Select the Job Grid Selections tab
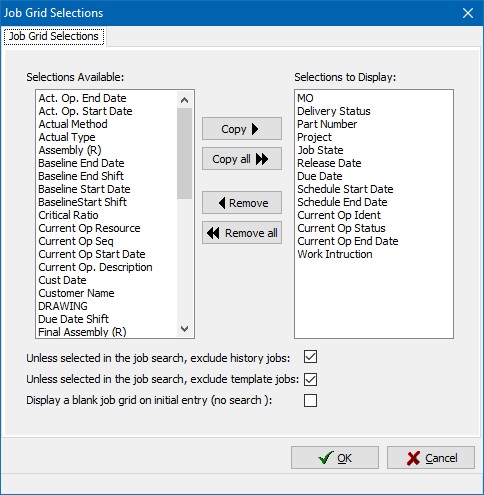 click(54, 36)
